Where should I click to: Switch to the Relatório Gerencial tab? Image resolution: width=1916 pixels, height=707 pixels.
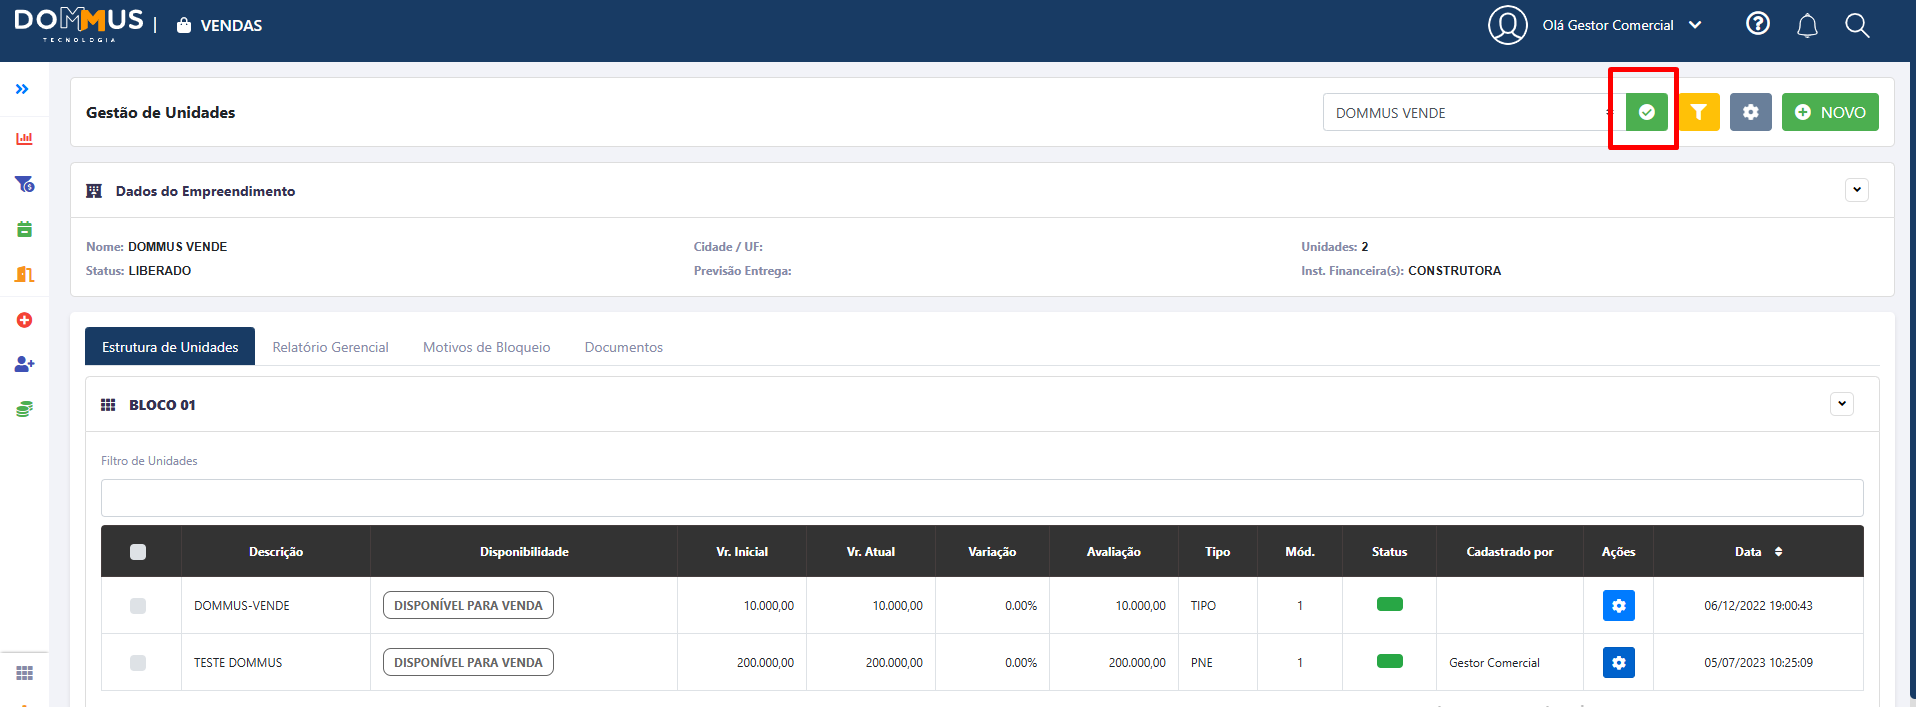tap(330, 347)
